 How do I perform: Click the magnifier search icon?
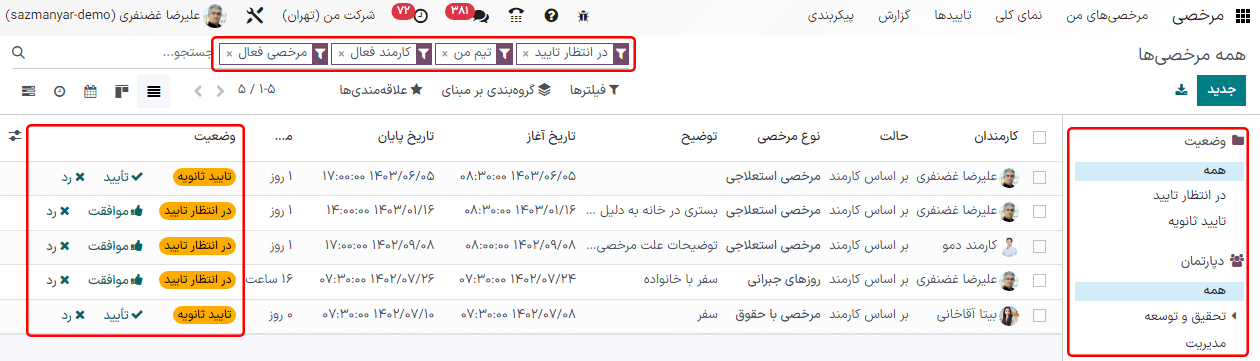(17, 52)
